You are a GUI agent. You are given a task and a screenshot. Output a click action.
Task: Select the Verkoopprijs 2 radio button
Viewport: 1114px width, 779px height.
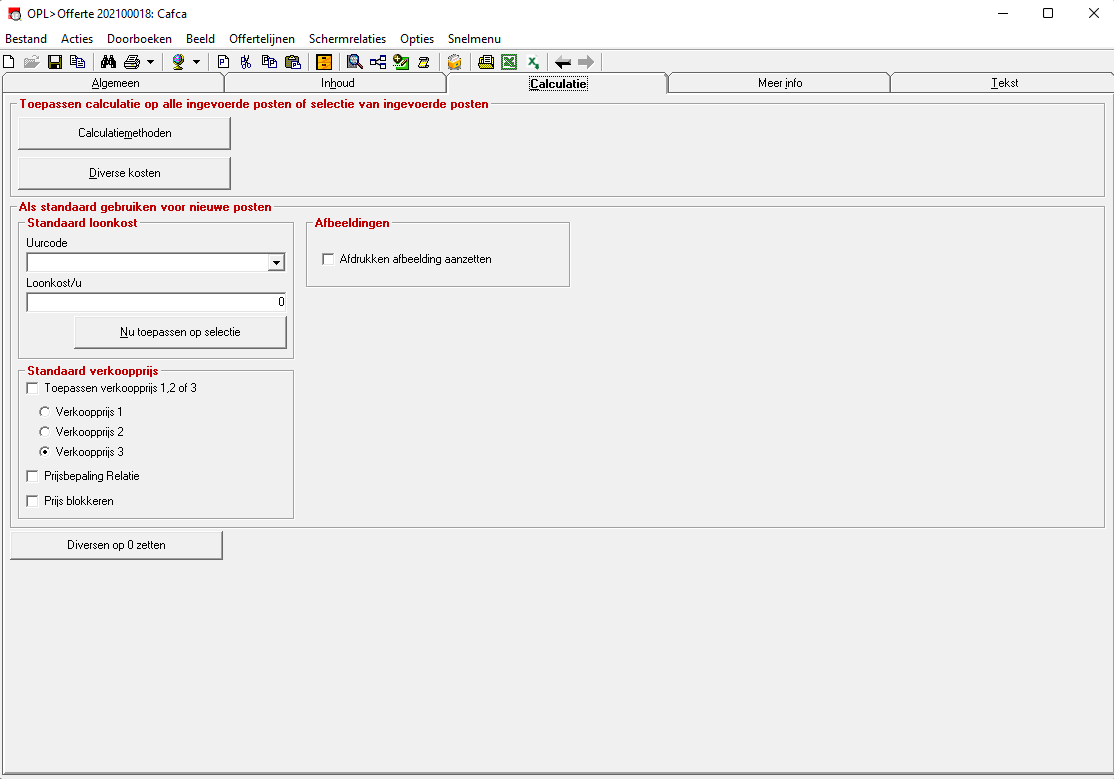[x=45, y=431]
